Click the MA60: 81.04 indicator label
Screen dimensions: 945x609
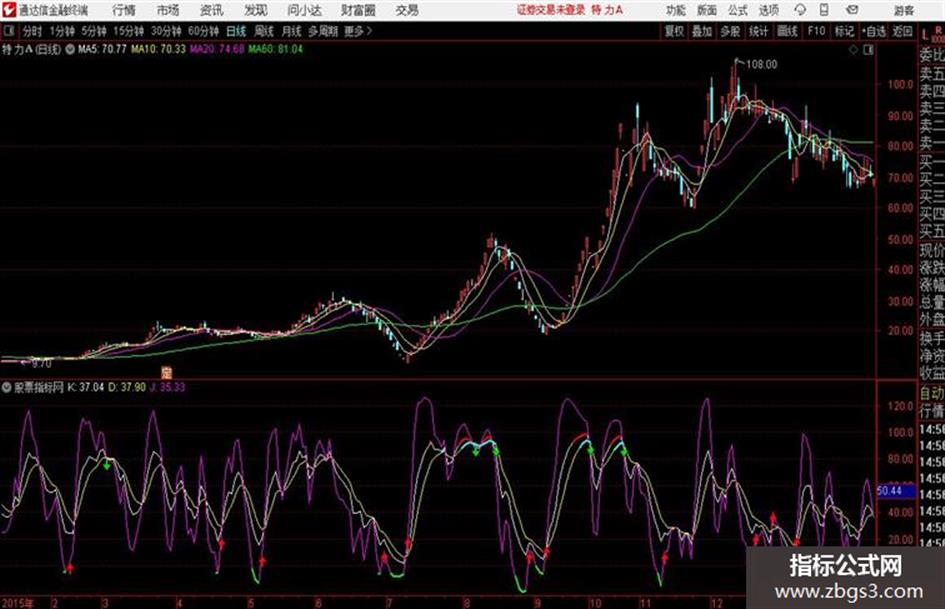click(275, 49)
